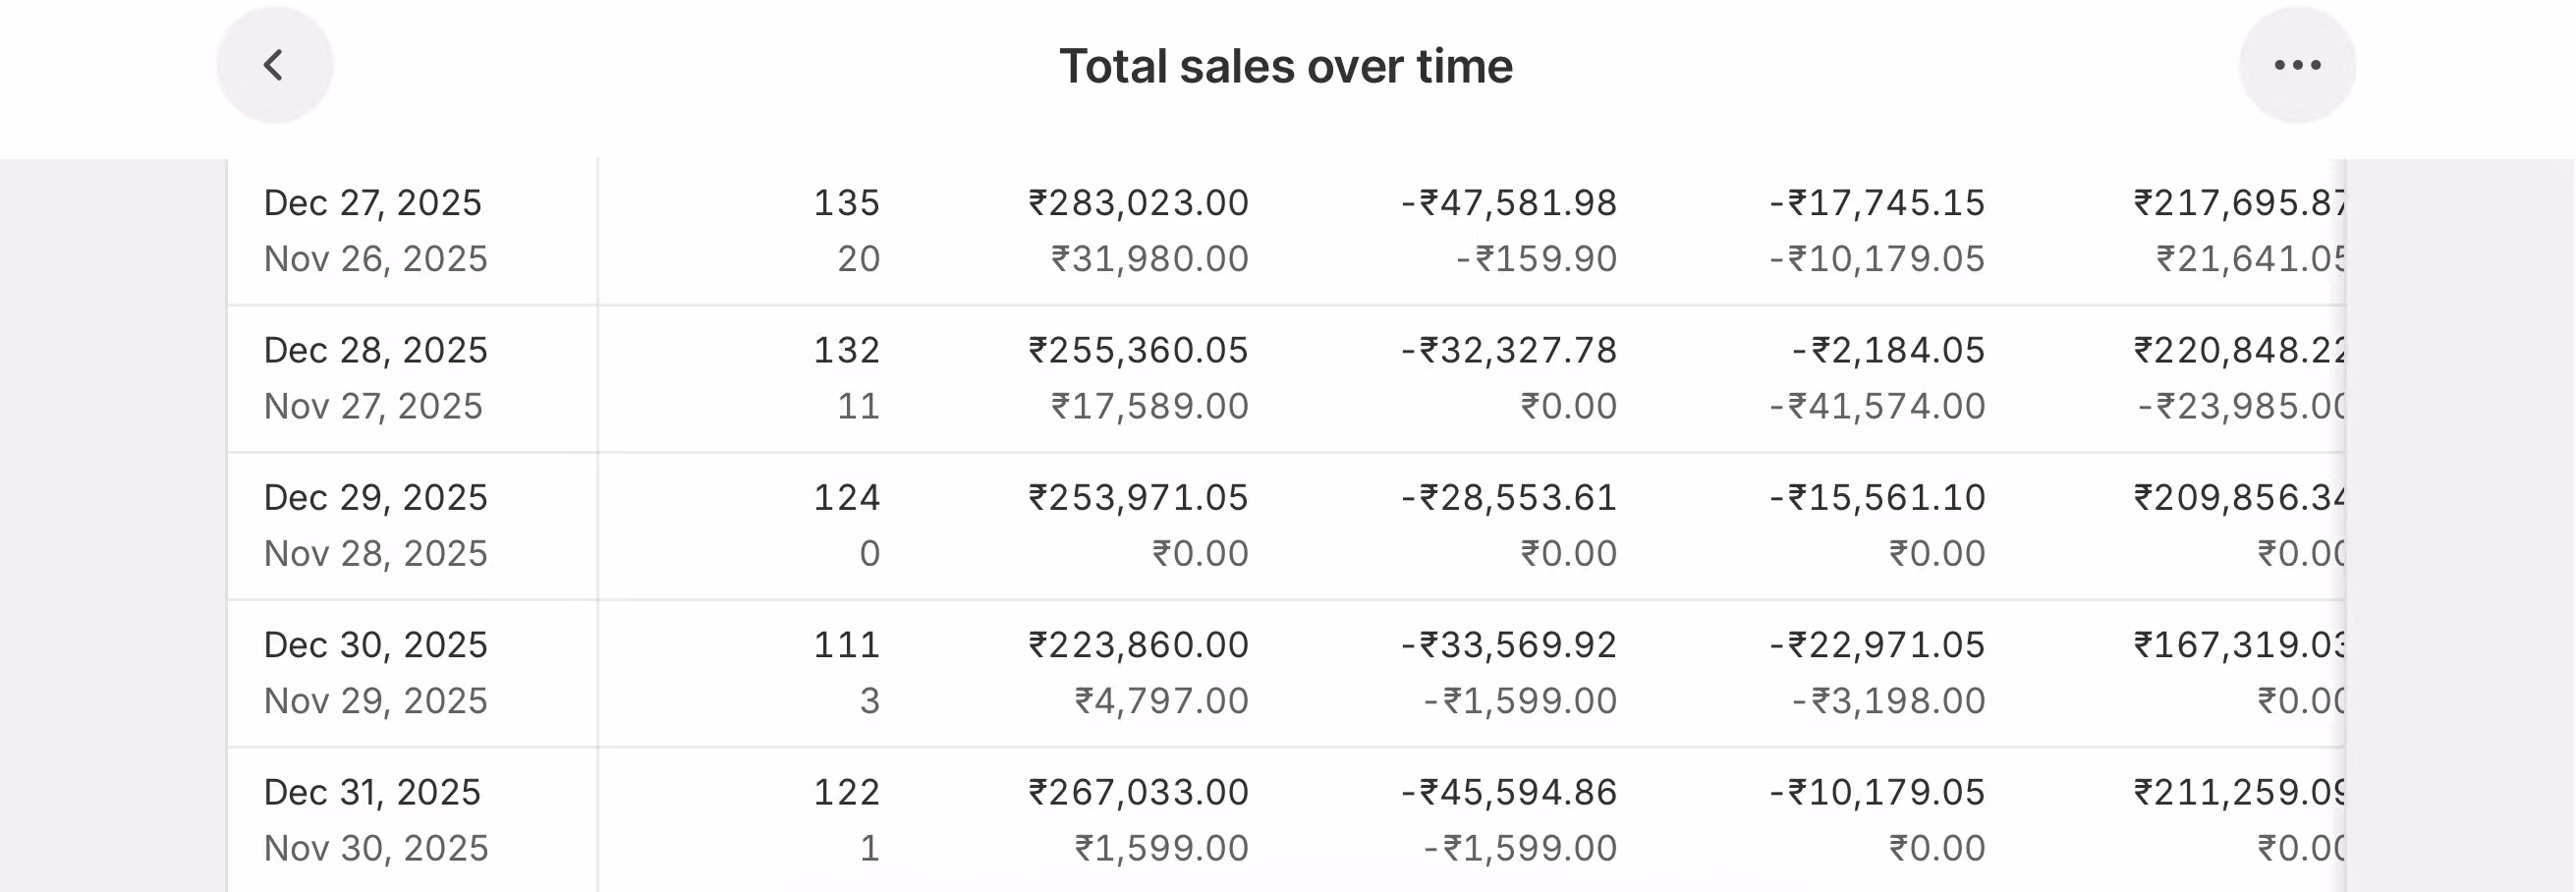2576x892 pixels.
Task: Select the Dec 28, 2025 date row
Action: click(x=375, y=350)
